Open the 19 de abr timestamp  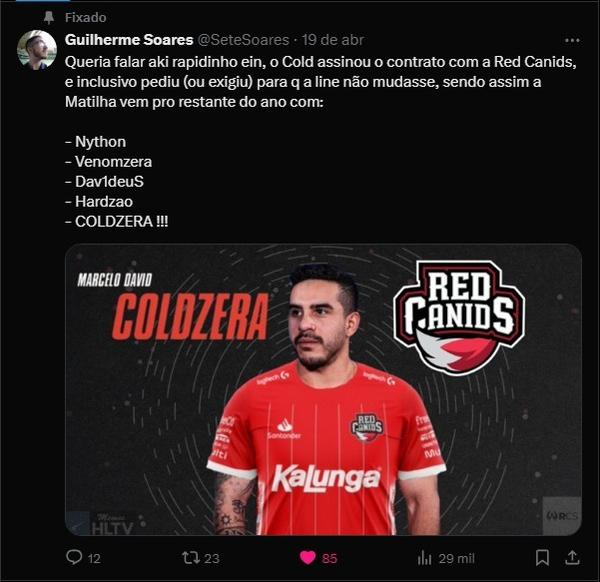333,40
